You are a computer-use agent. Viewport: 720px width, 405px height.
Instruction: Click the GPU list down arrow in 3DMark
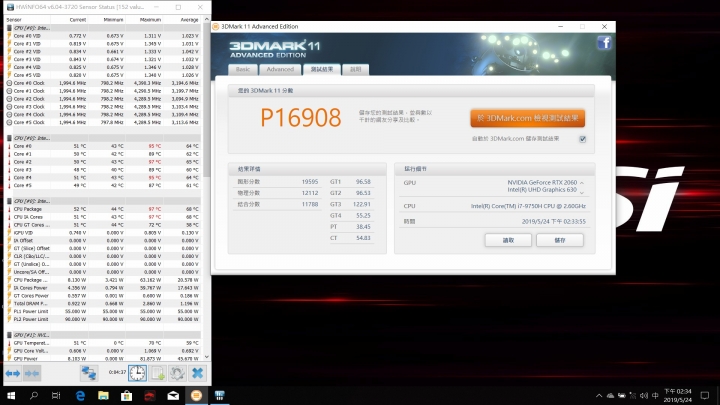[582, 193]
